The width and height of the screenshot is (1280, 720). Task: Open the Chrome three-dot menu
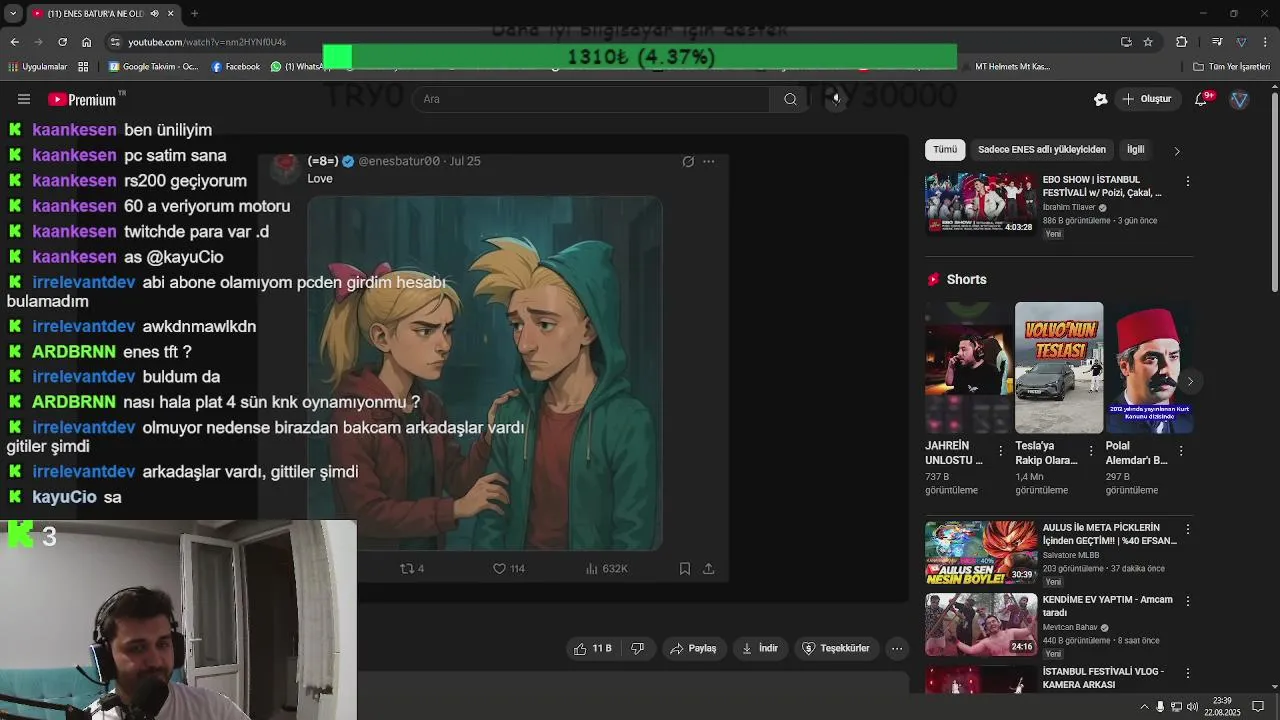(x=1266, y=42)
